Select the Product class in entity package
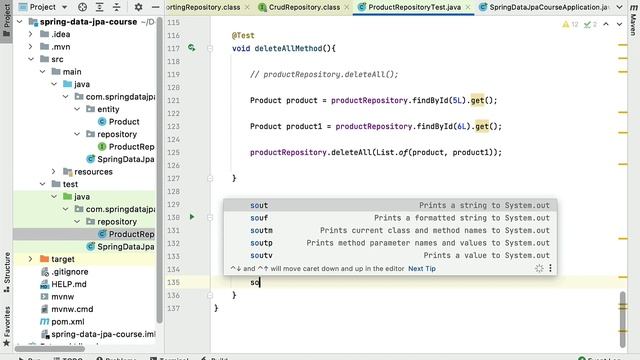 coord(119,122)
